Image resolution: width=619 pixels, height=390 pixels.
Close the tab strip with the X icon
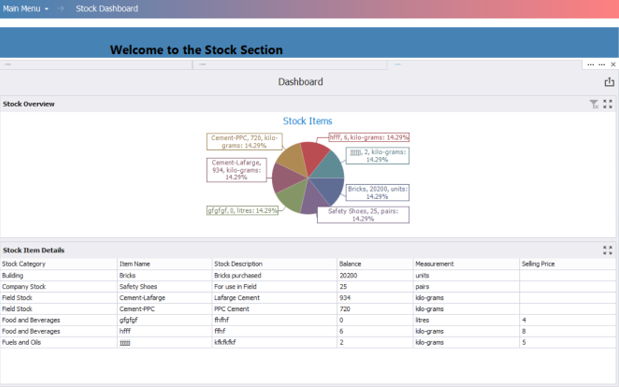tap(613, 64)
